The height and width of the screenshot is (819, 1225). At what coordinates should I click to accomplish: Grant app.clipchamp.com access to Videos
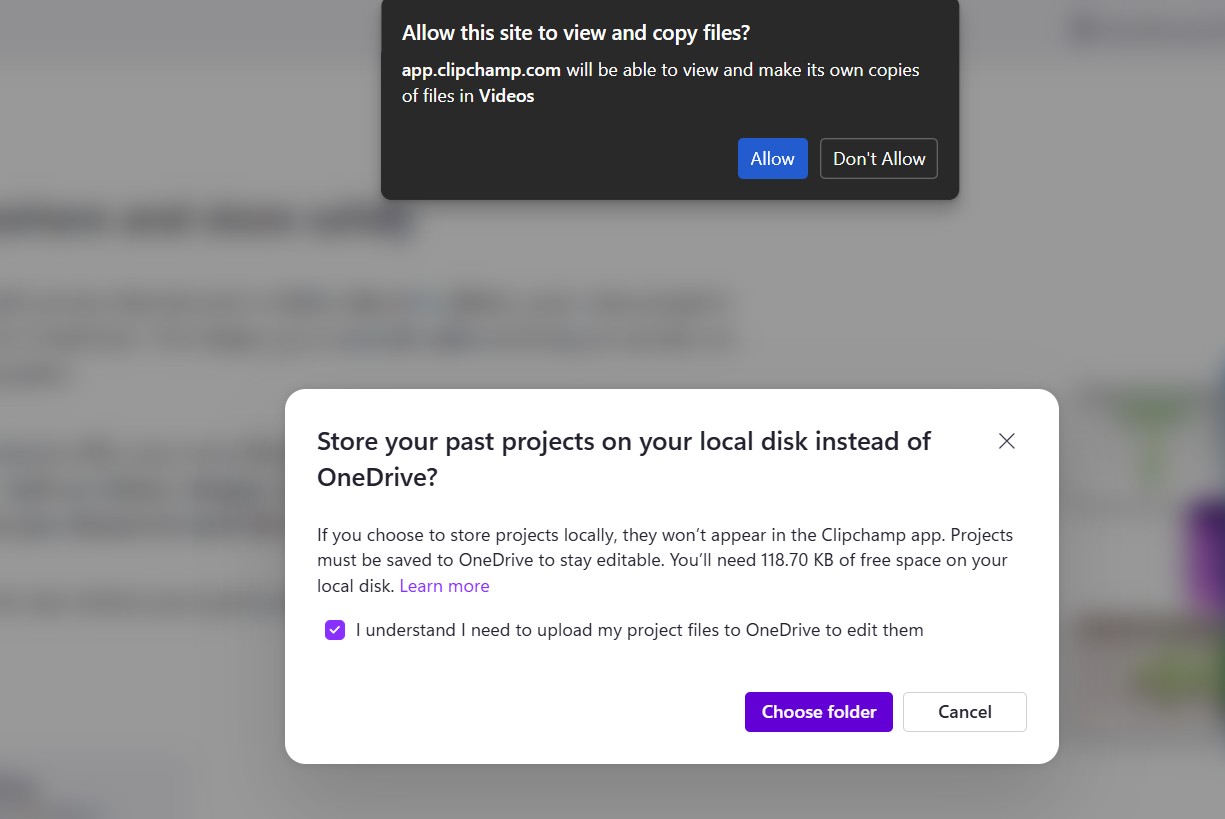coord(772,158)
